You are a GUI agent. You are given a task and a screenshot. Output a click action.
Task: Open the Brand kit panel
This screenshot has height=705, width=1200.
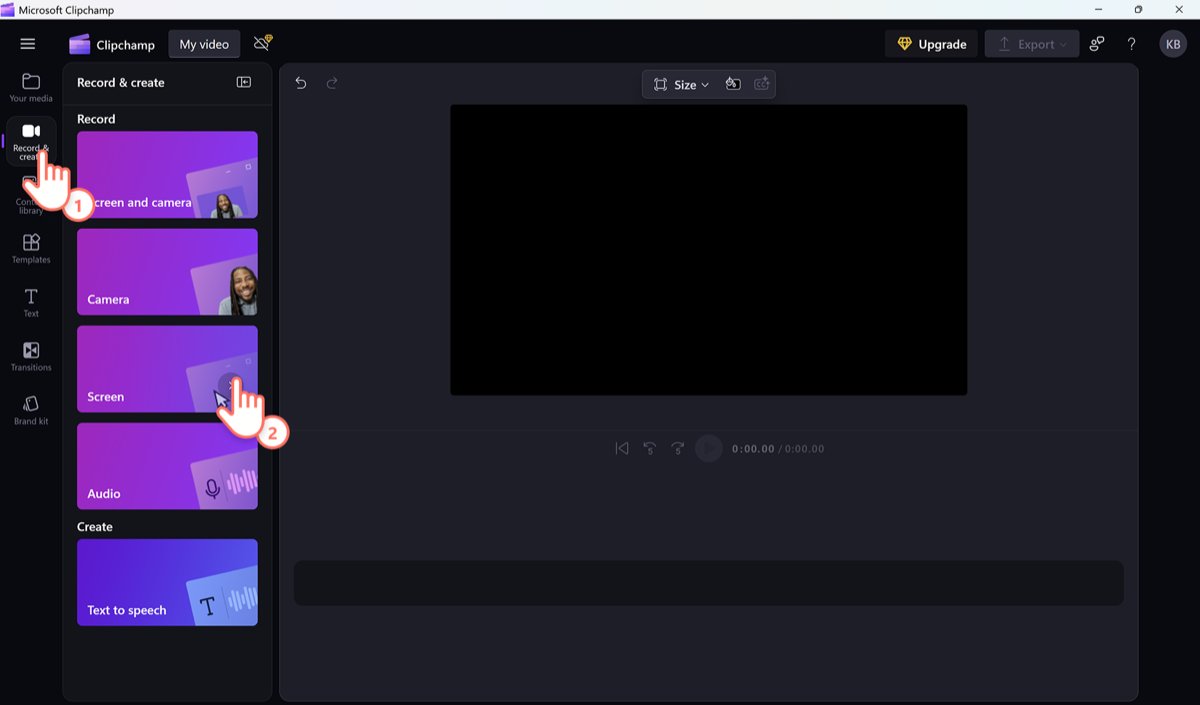click(30, 410)
